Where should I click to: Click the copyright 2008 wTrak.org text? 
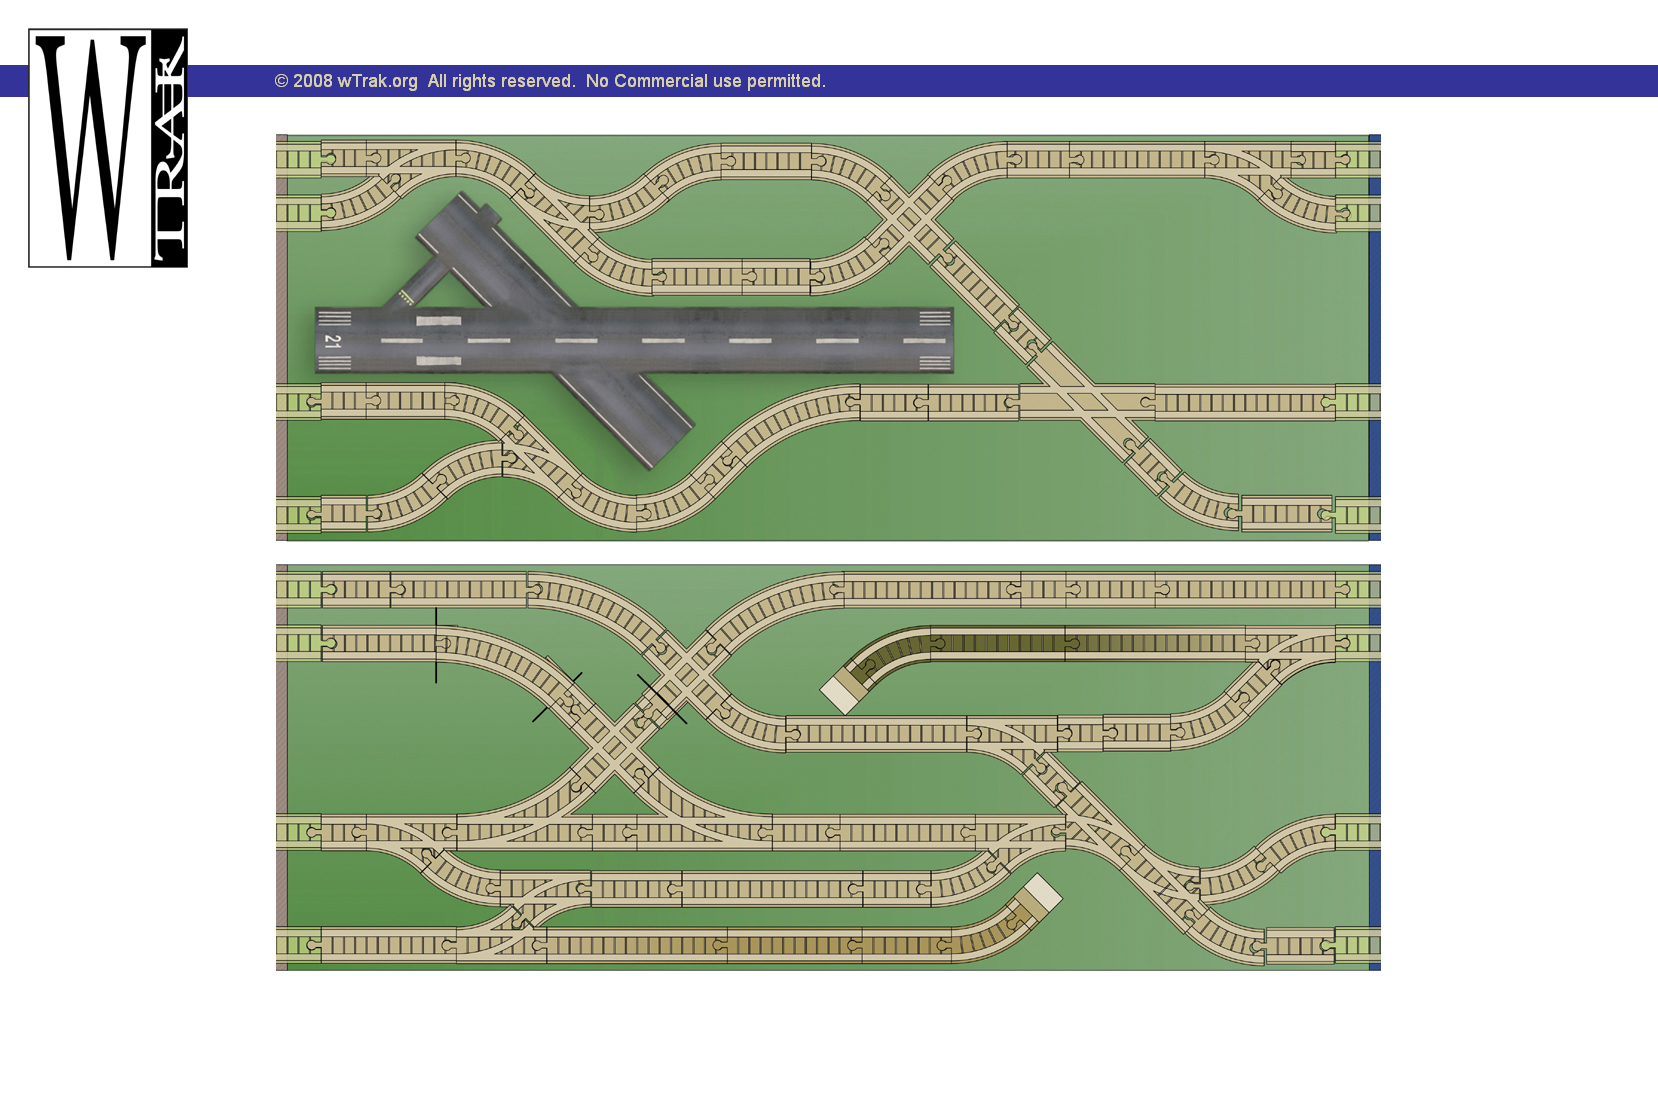[346, 81]
